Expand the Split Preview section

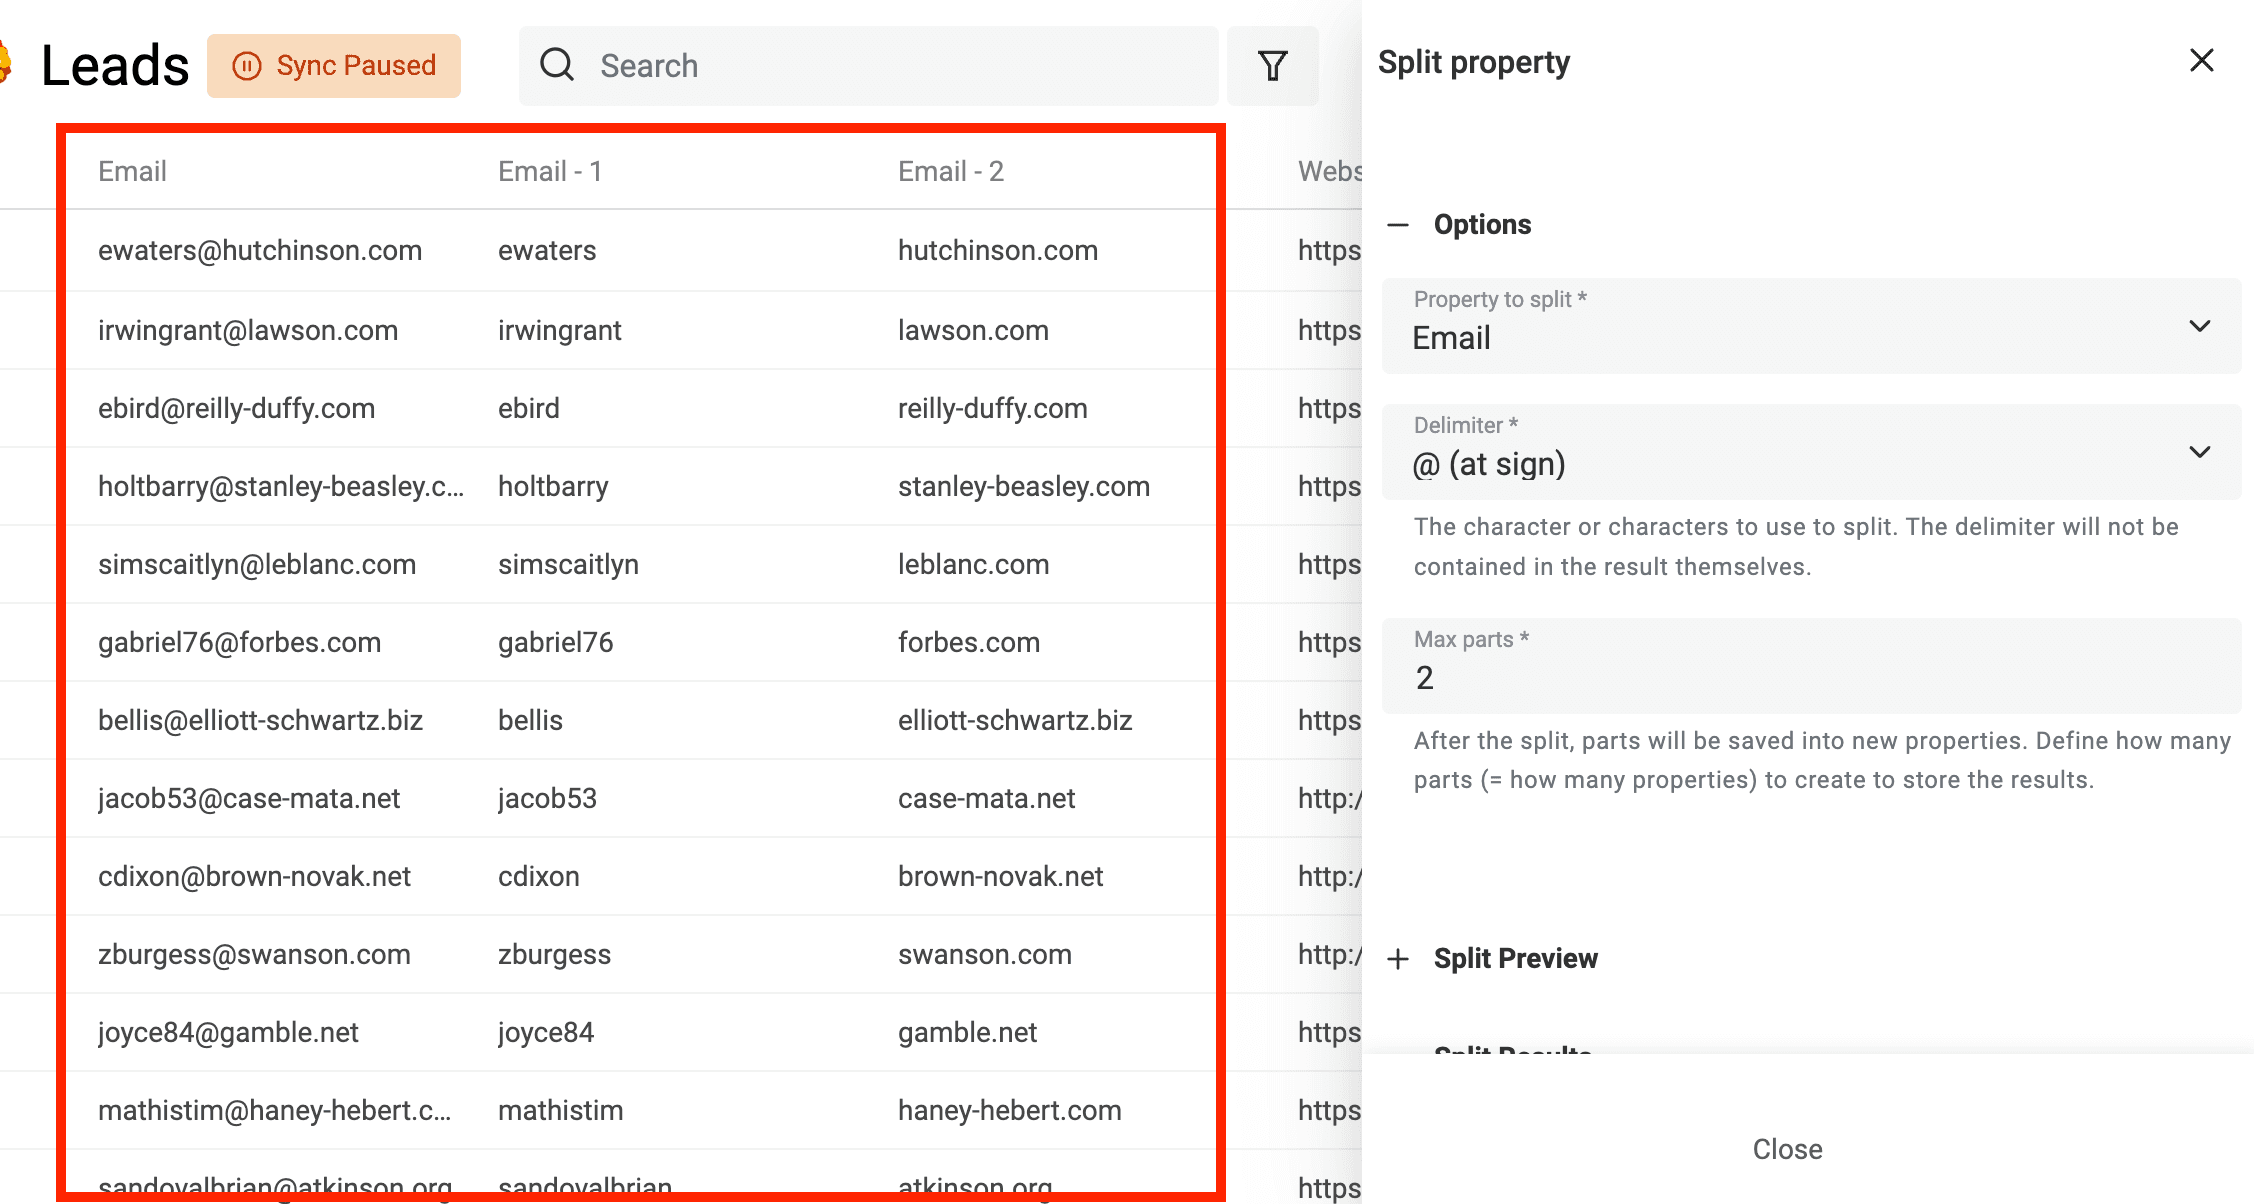tap(1398, 959)
